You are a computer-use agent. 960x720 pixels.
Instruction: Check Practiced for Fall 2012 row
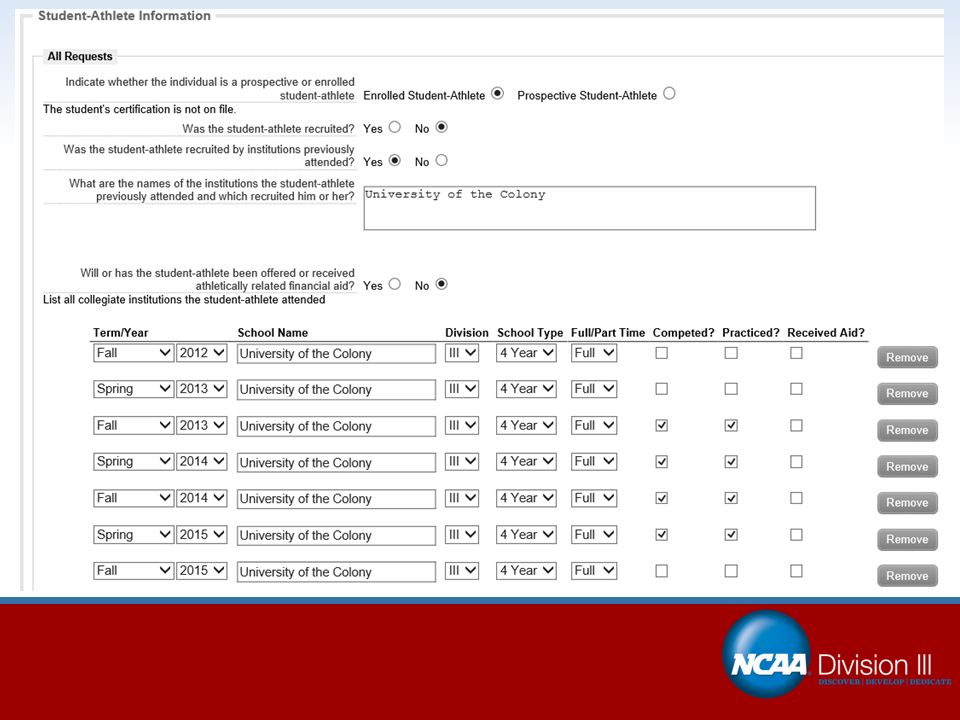tap(731, 353)
